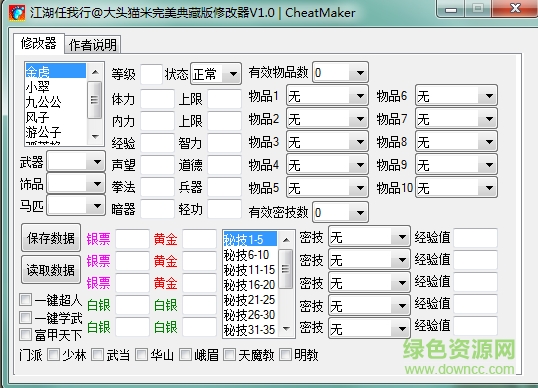
Task: Select 九公公 in the character list
Action: pyautogui.click(x=56, y=102)
